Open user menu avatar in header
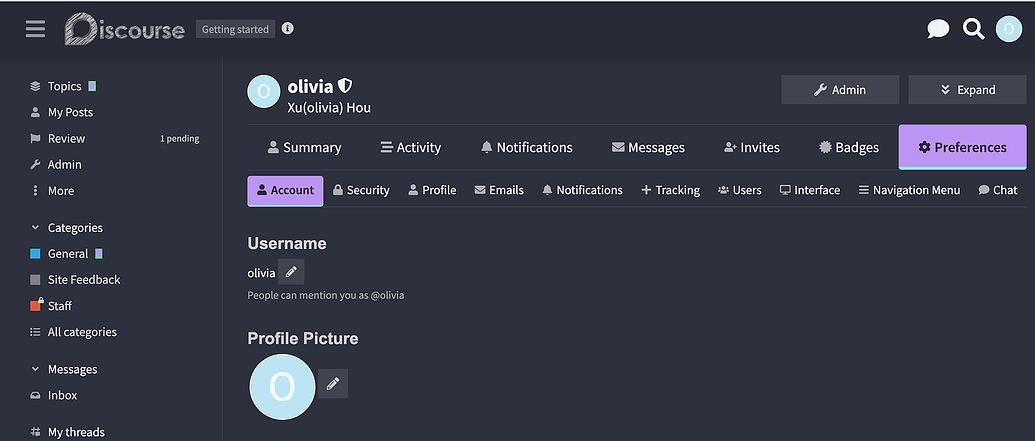 click(x=1008, y=29)
